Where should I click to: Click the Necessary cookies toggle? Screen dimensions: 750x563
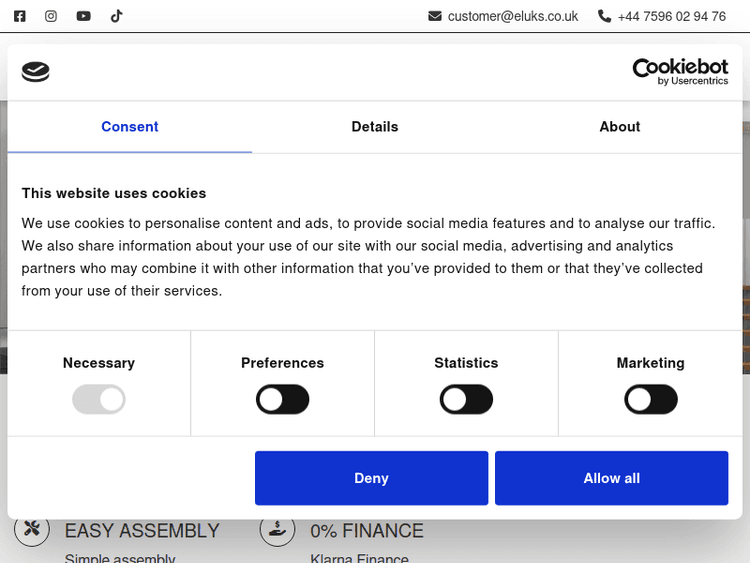(99, 400)
